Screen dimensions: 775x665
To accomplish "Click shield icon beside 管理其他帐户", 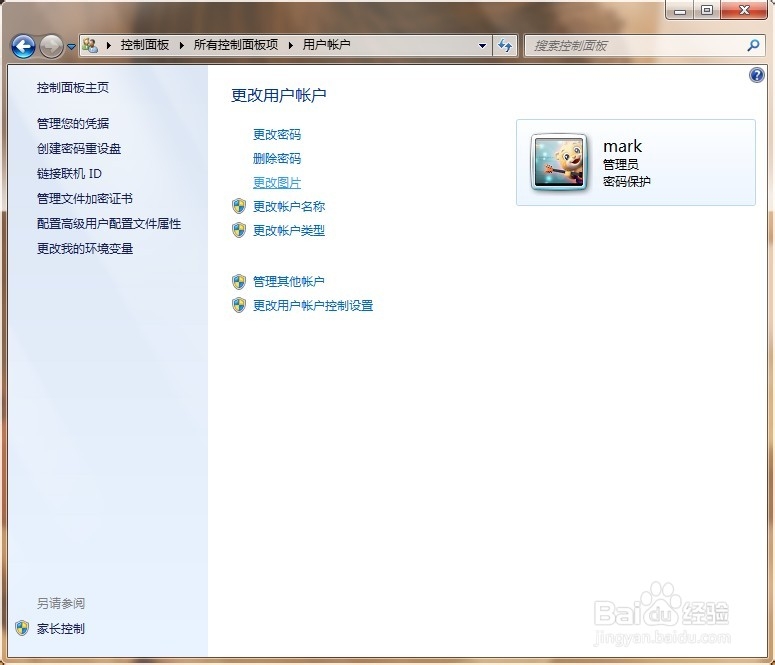I will coord(239,281).
